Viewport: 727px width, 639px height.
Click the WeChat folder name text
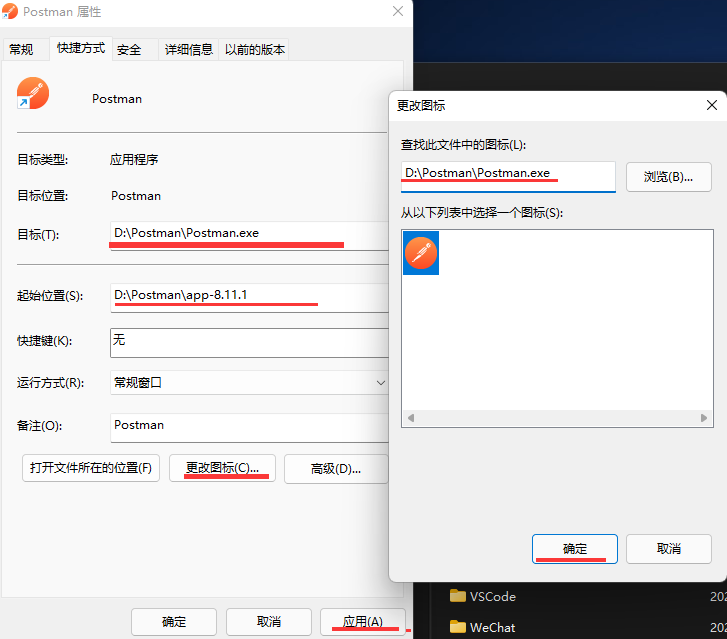[x=492, y=627]
